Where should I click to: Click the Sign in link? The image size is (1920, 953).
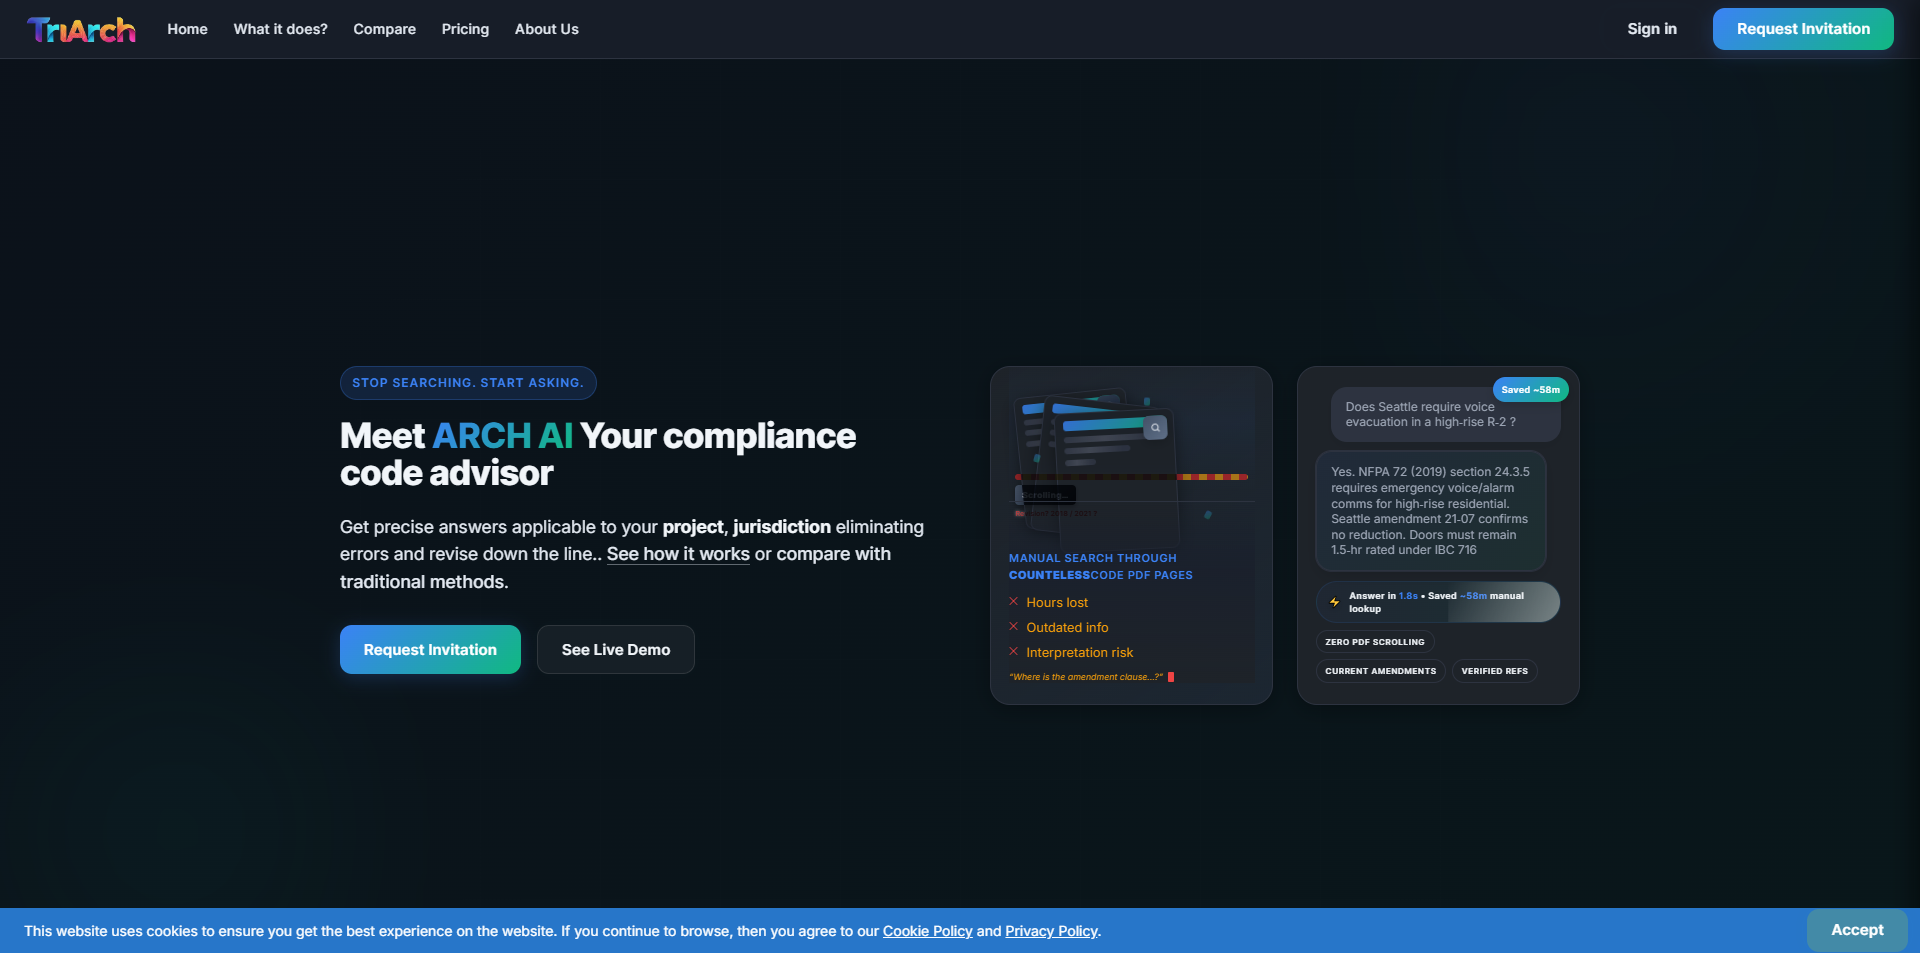point(1651,29)
